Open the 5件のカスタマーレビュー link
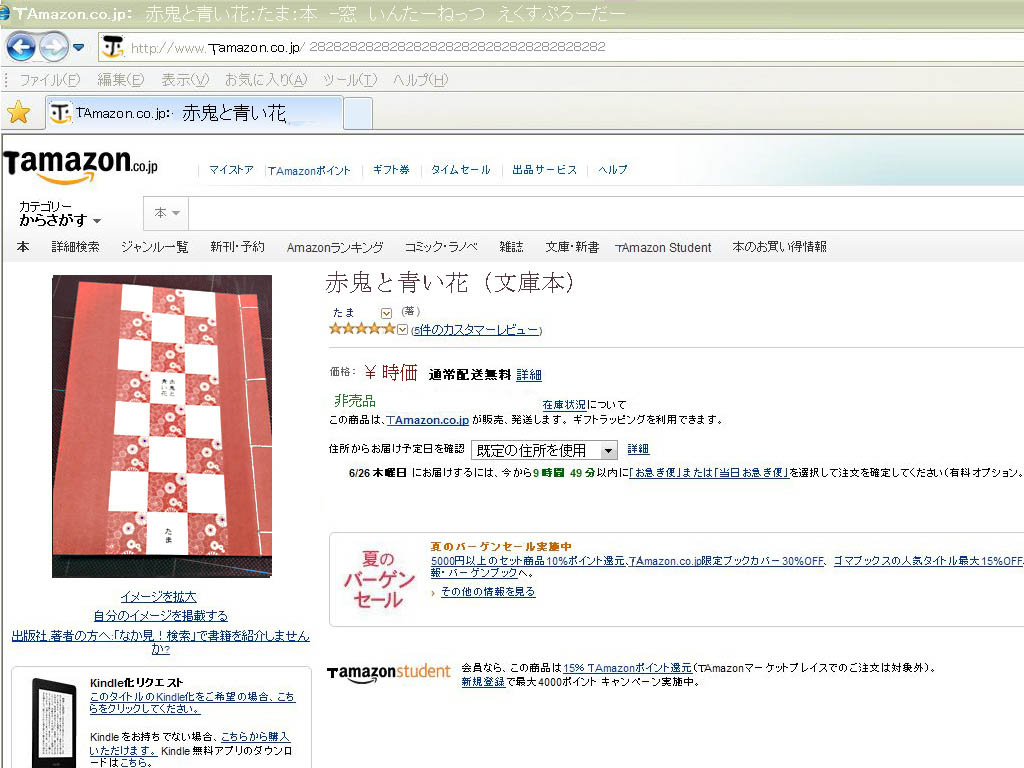This screenshot has height=768, width=1024. (x=477, y=330)
